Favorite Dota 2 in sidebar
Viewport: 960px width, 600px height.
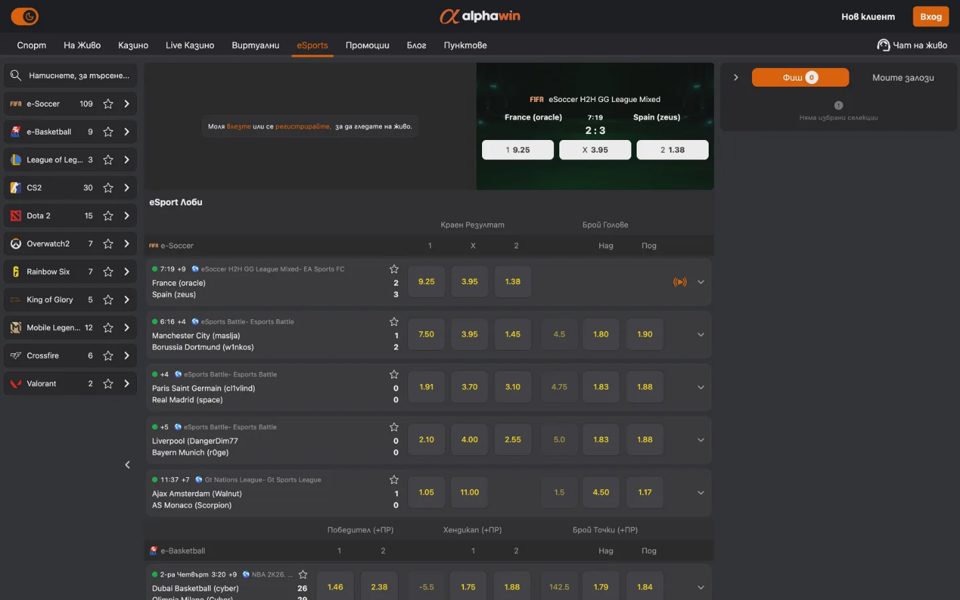108,216
